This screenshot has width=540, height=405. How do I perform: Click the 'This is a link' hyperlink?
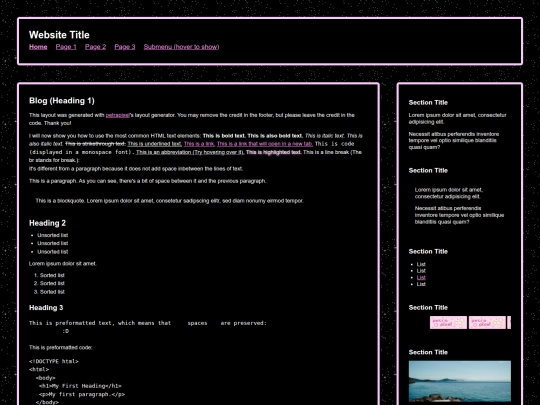pos(199,144)
